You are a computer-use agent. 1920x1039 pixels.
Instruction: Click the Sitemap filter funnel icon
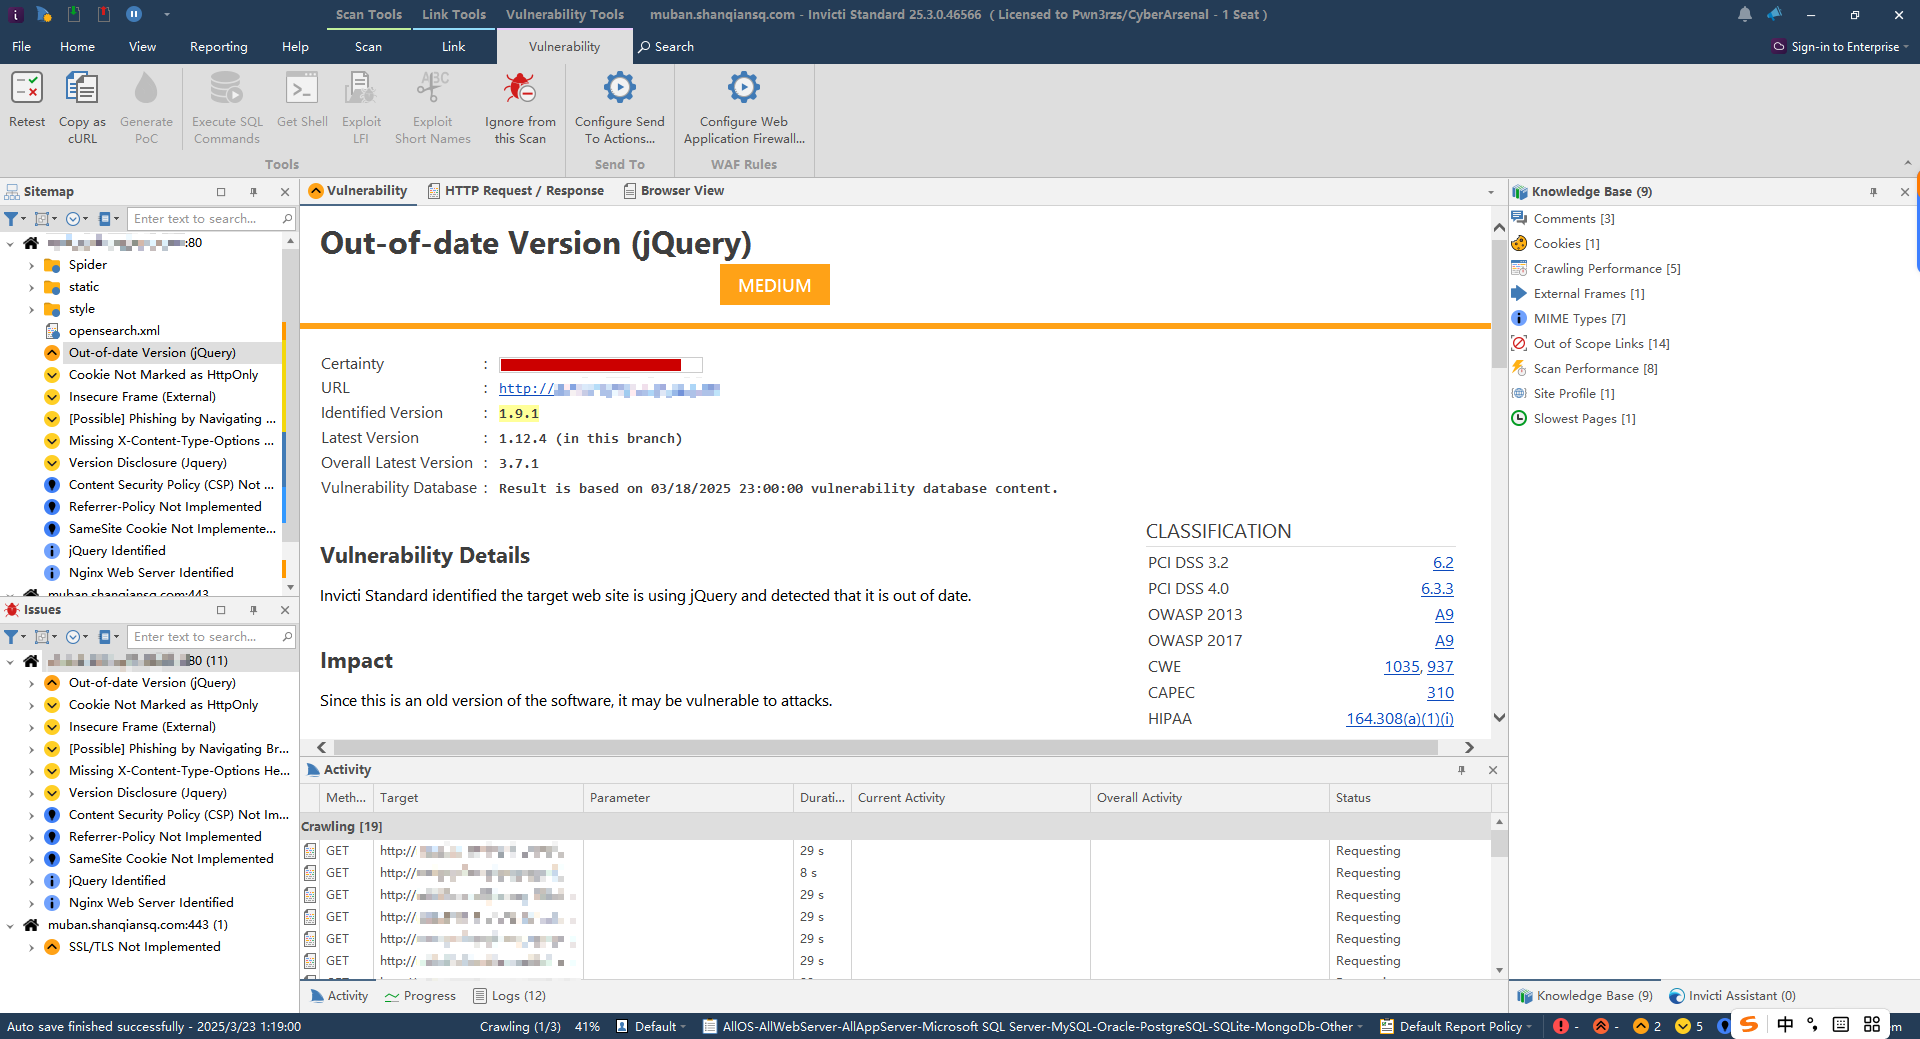click(x=13, y=219)
